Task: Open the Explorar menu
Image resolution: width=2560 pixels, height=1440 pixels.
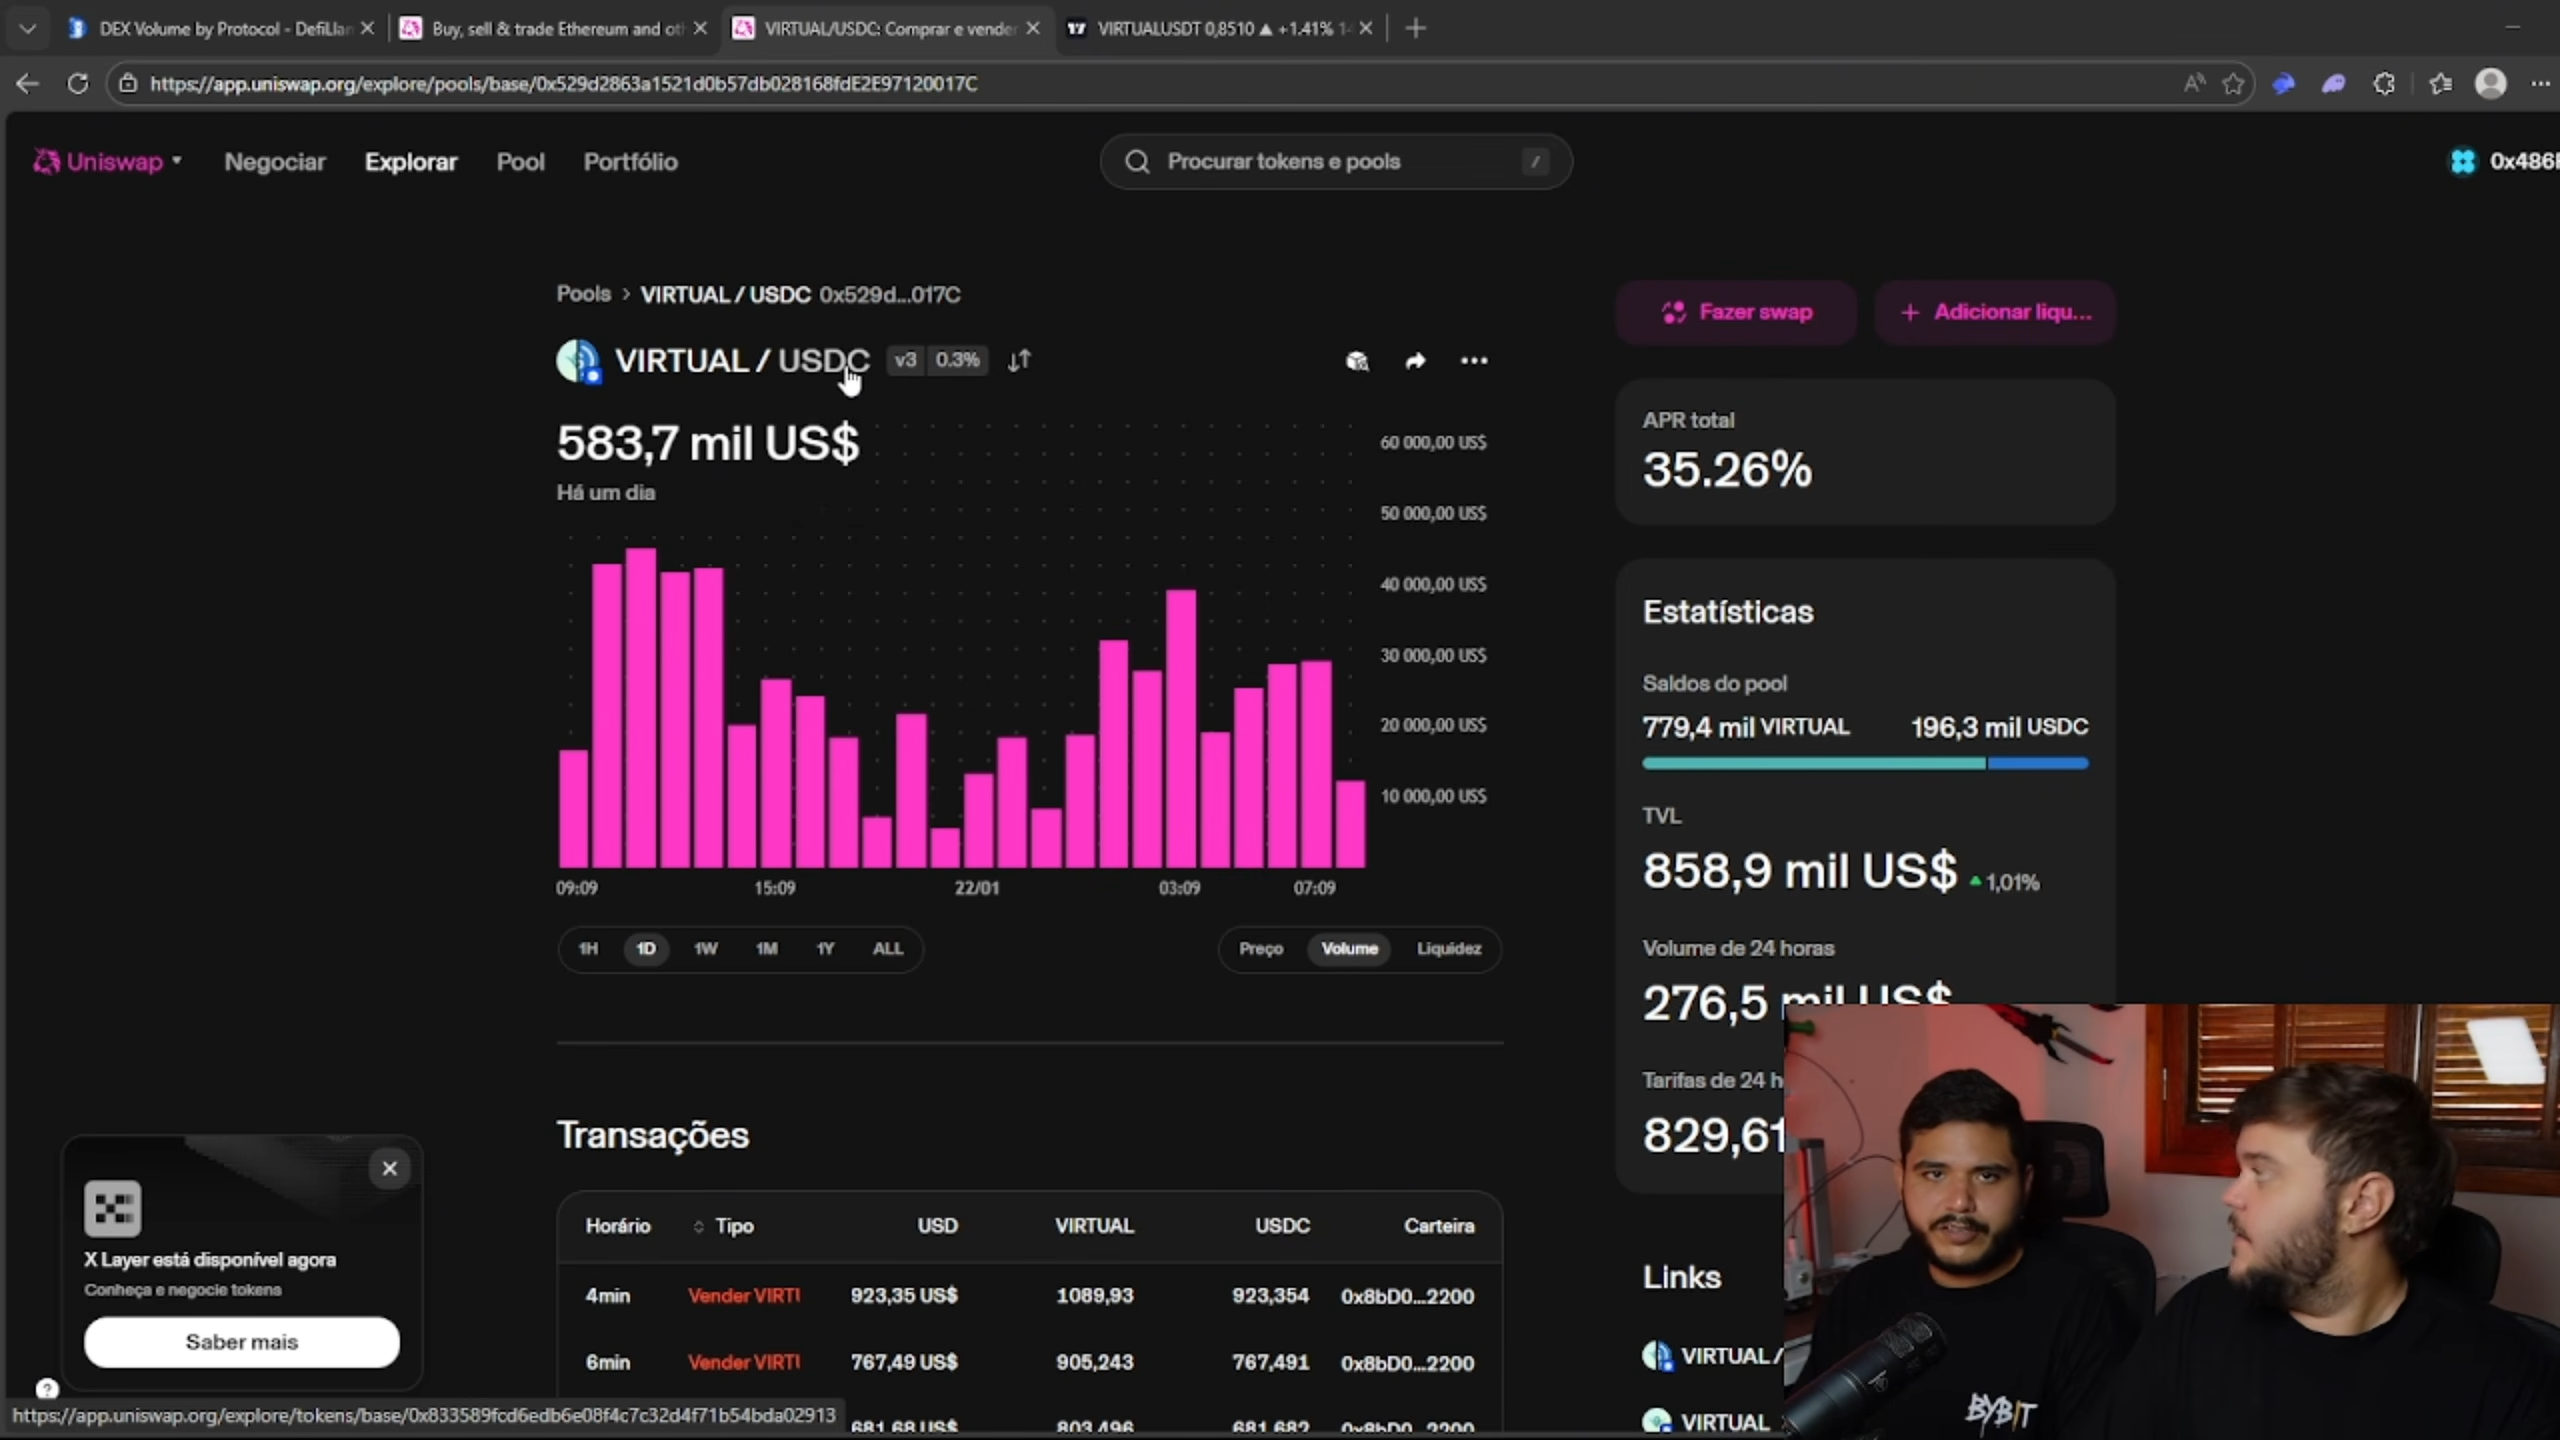Action: tap(411, 162)
